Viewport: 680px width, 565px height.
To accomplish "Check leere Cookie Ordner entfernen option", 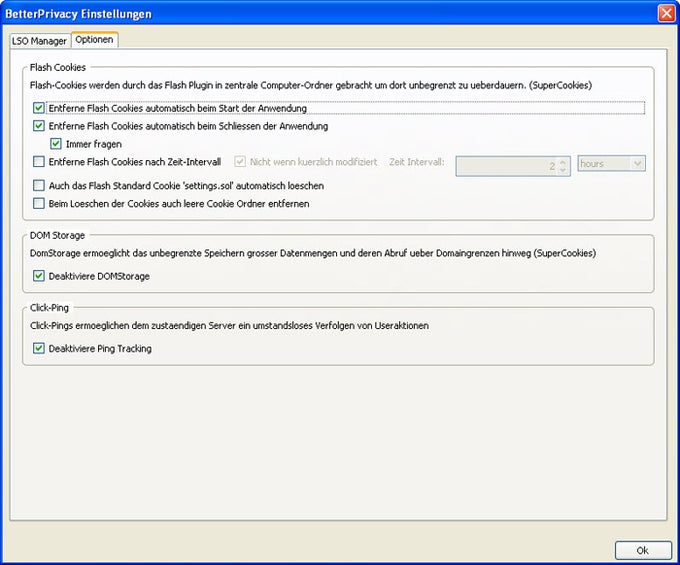I will [39, 203].
